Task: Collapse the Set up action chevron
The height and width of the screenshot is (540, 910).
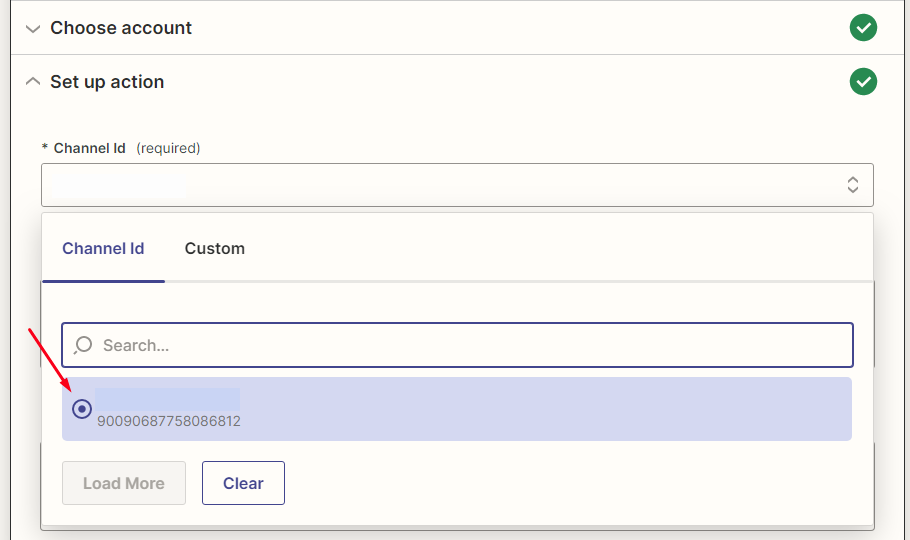Action: point(33,82)
